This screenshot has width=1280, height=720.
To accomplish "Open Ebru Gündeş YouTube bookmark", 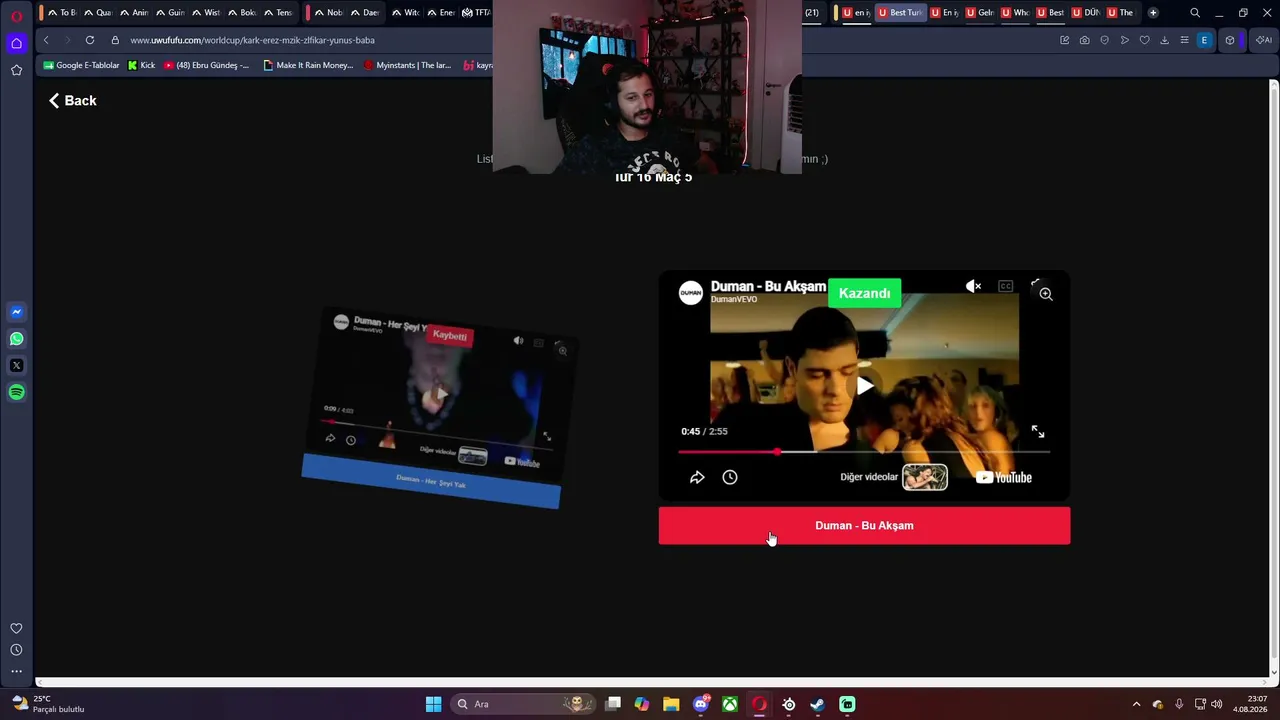I will [x=207, y=65].
